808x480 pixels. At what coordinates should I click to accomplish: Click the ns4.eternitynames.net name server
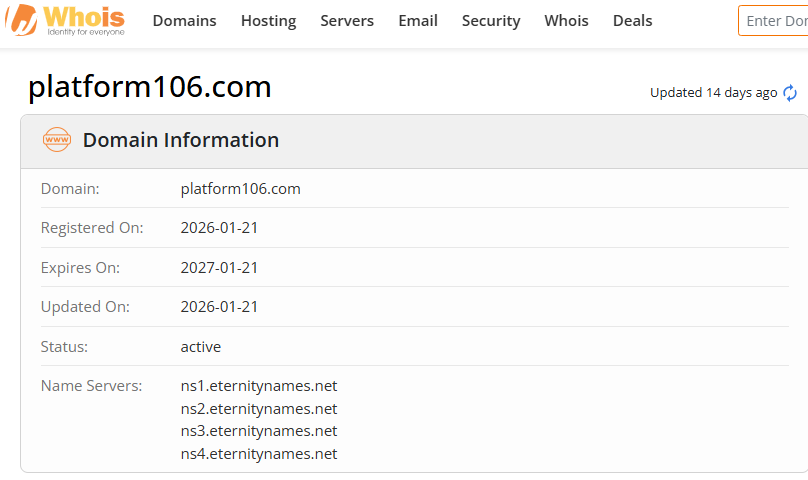coord(259,454)
